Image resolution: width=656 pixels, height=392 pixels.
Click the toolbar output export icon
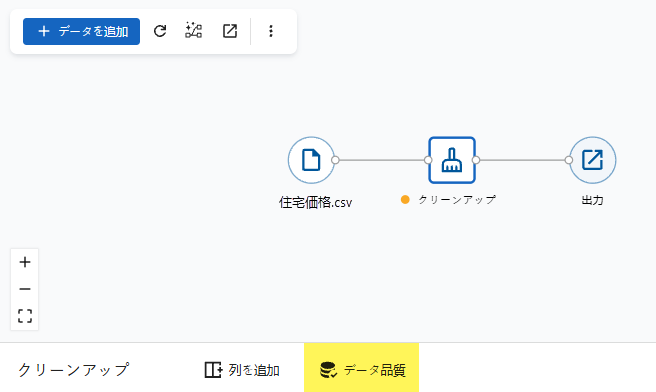(230, 31)
